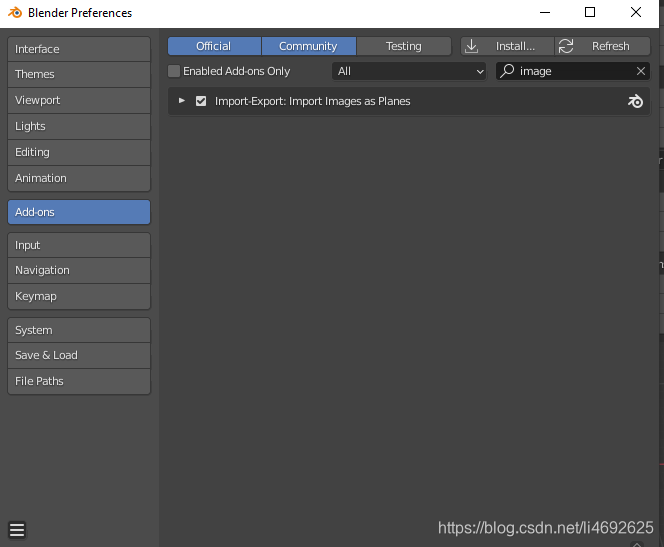The width and height of the screenshot is (664, 547).
Task: Select the Editing section
Action: point(79,152)
